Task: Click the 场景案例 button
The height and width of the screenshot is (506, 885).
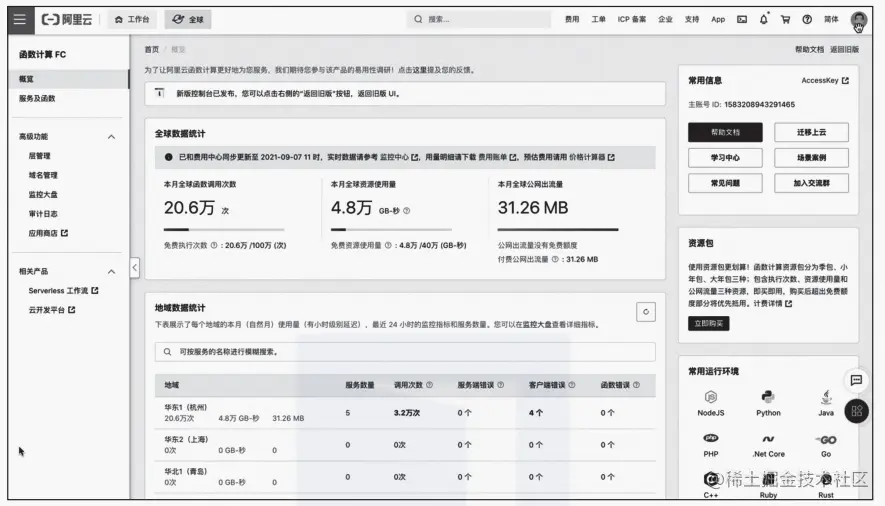Action: coord(811,157)
